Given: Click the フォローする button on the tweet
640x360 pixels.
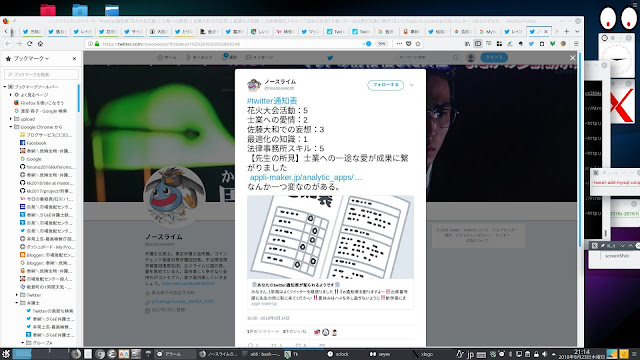Looking at the screenshot, I should 385,85.
